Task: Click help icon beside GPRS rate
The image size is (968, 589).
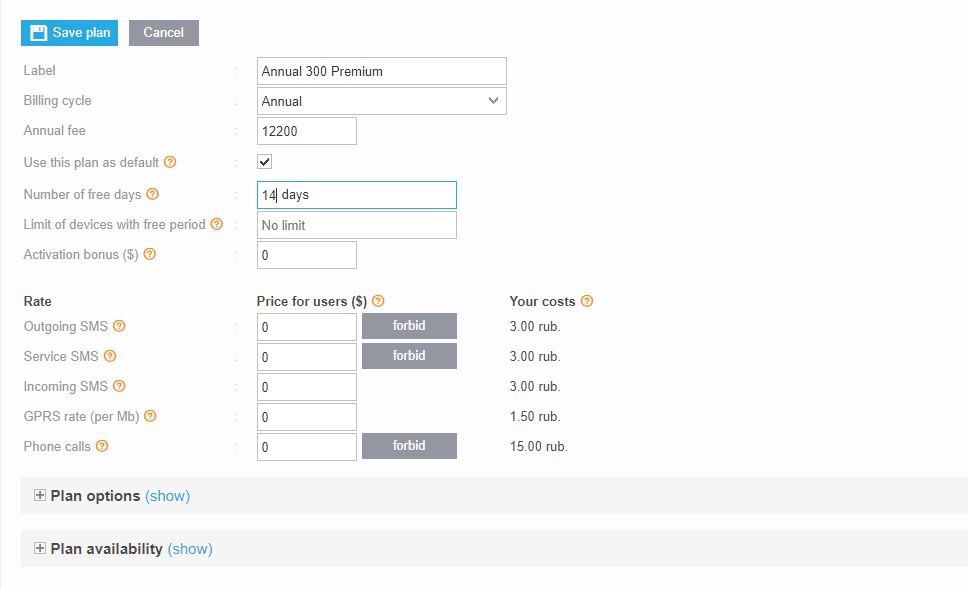Action: pyautogui.click(x=150, y=416)
